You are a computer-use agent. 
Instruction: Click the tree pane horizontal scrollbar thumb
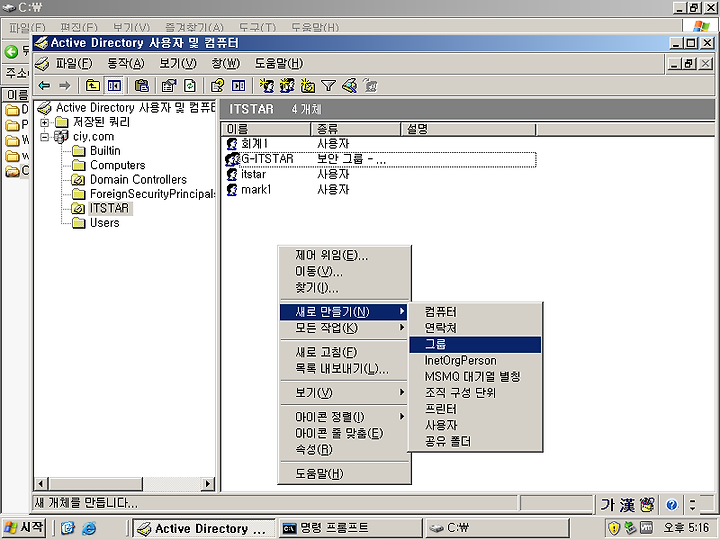(x=96, y=484)
